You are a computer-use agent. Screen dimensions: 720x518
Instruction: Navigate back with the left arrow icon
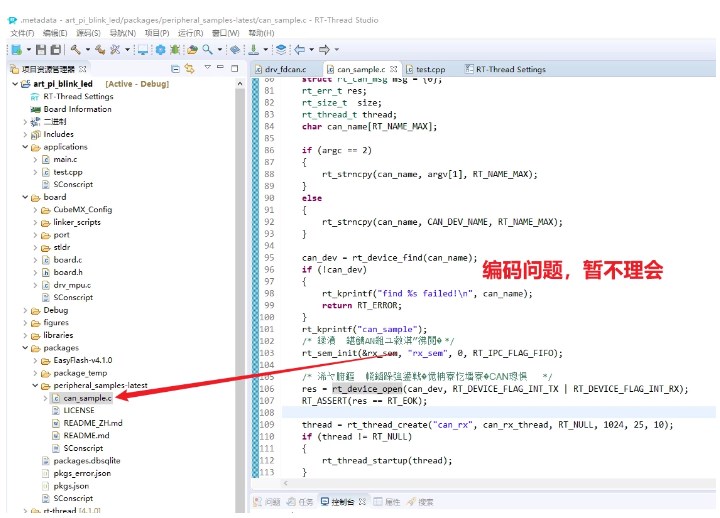pyautogui.click(x=300, y=50)
